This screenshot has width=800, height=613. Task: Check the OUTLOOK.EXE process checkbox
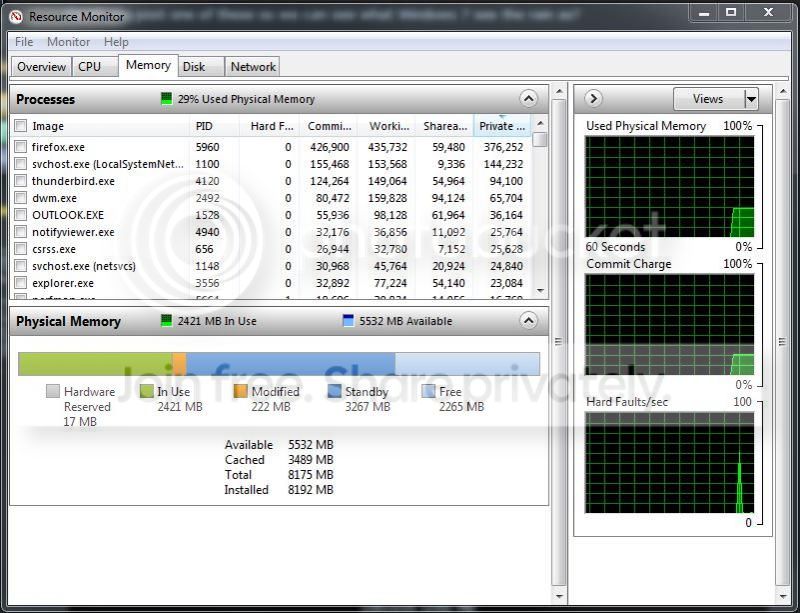20,215
